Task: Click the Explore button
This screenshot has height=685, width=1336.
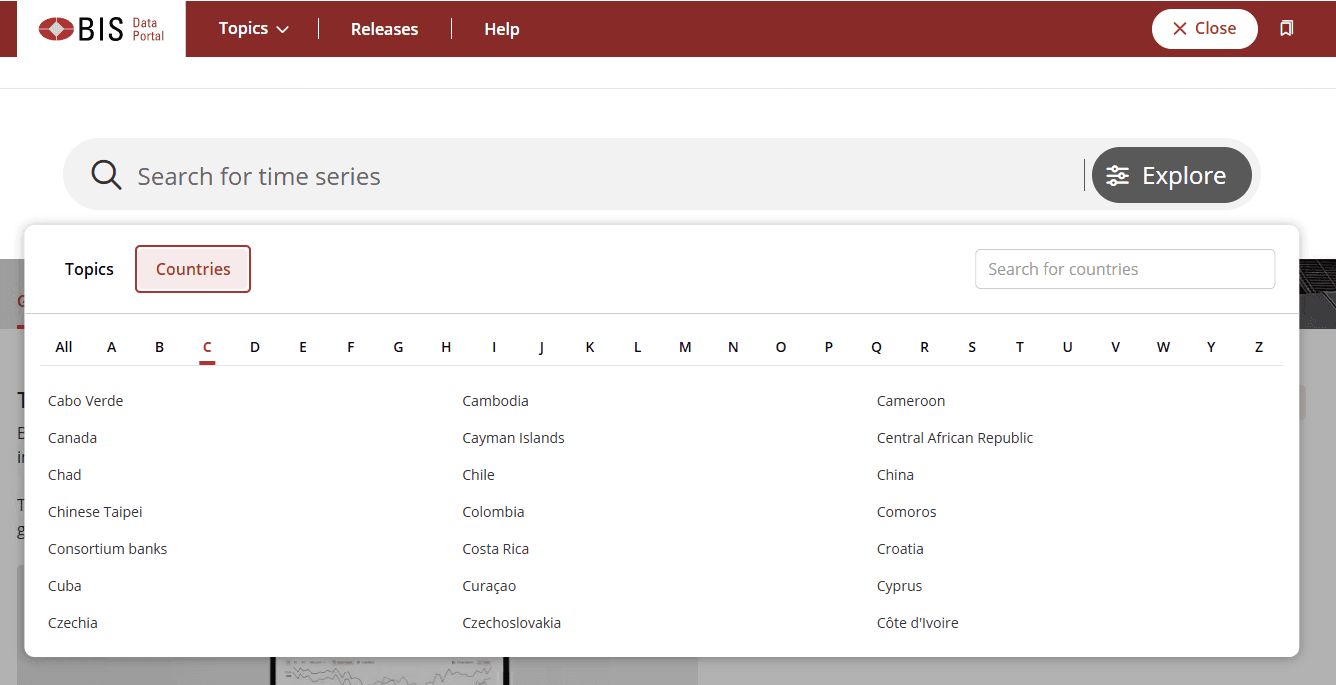Action: coord(1171,175)
